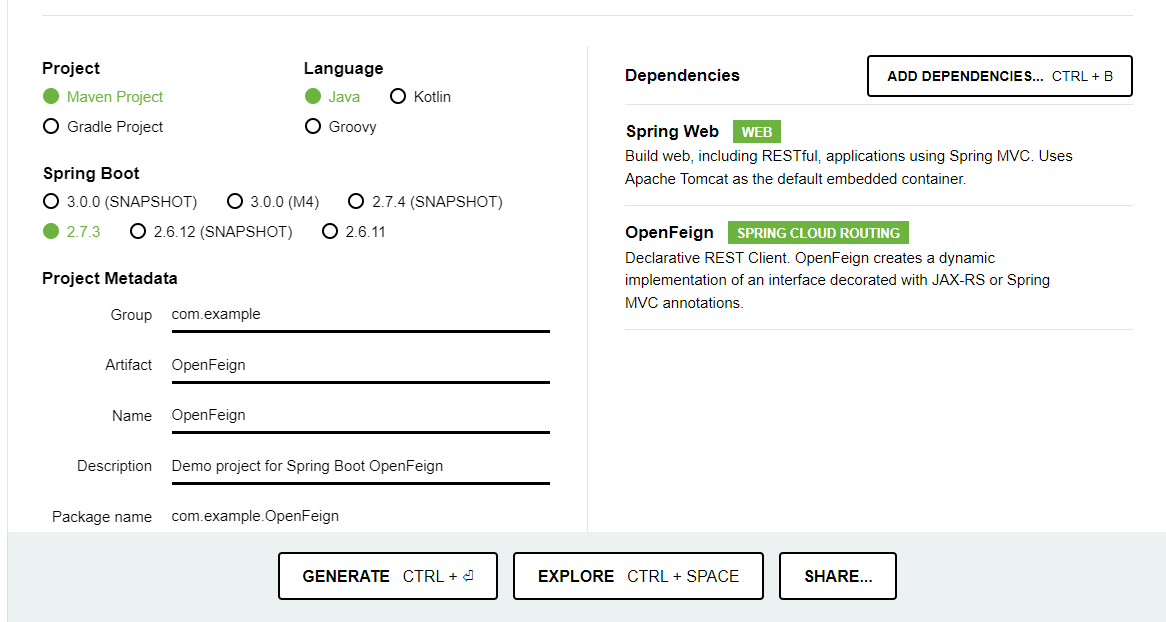Select Maven Project build type
The image size is (1166, 622).
[53, 96]
